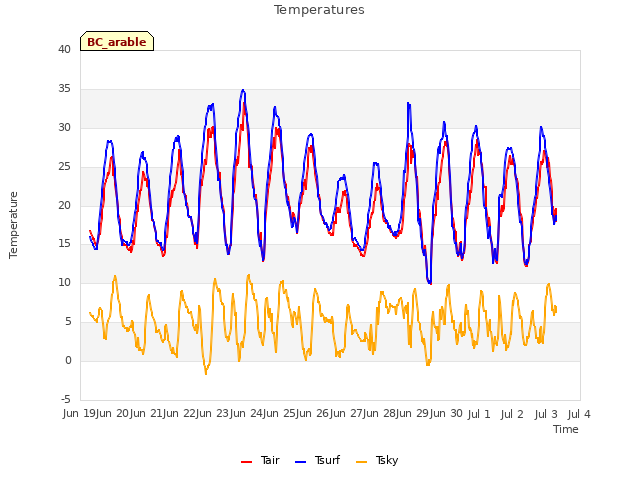Image resolution: width=640 pixels, height=480 pixels.
Task: Select the chart title 'Temperatures'
Action: coord(319,10)
